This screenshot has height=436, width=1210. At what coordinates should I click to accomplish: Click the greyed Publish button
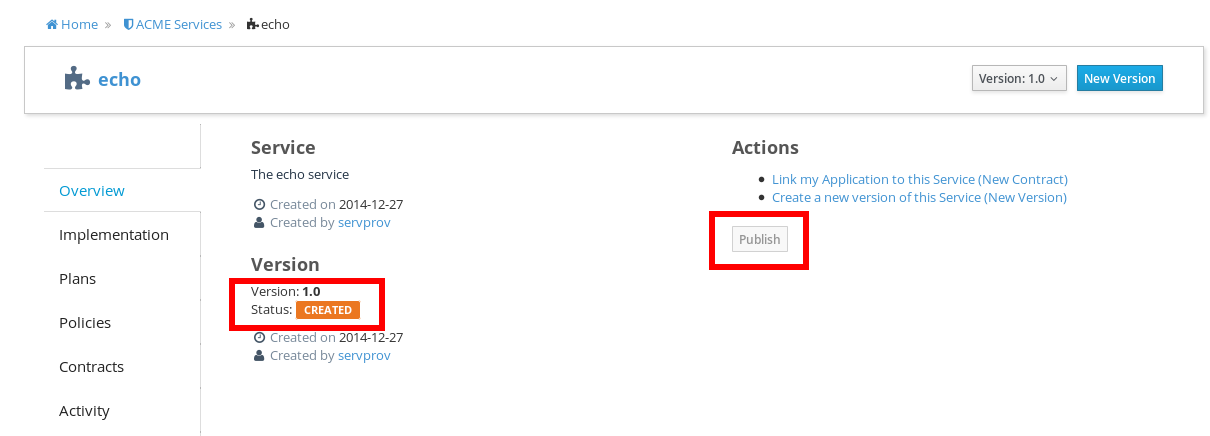coord(760,239)
